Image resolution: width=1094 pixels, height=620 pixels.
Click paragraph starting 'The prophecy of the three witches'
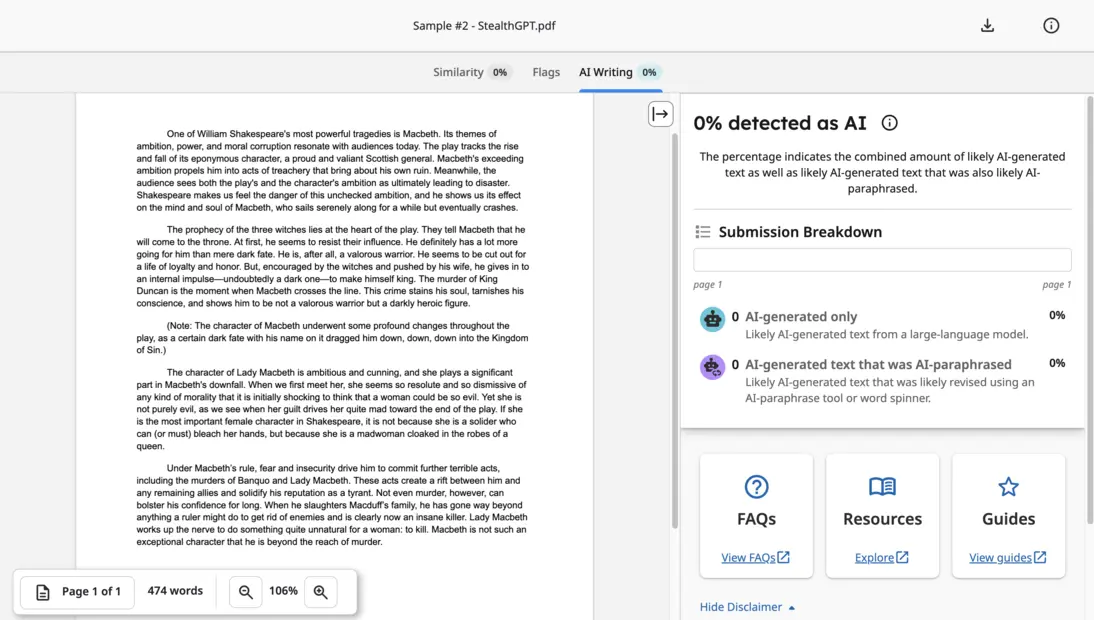[332, 266]
